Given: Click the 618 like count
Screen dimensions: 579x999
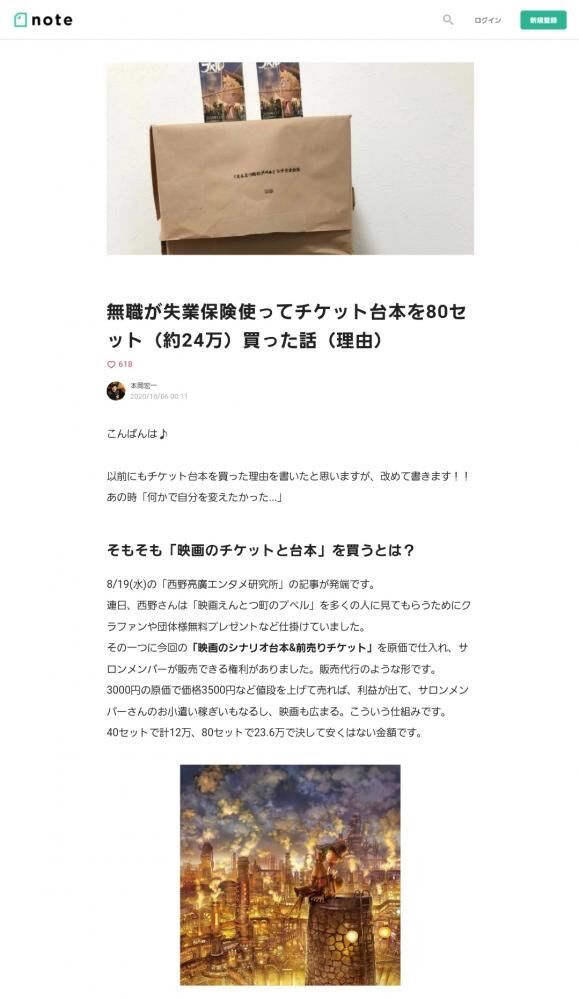Looking at the screenshot, I should [125, 364].
